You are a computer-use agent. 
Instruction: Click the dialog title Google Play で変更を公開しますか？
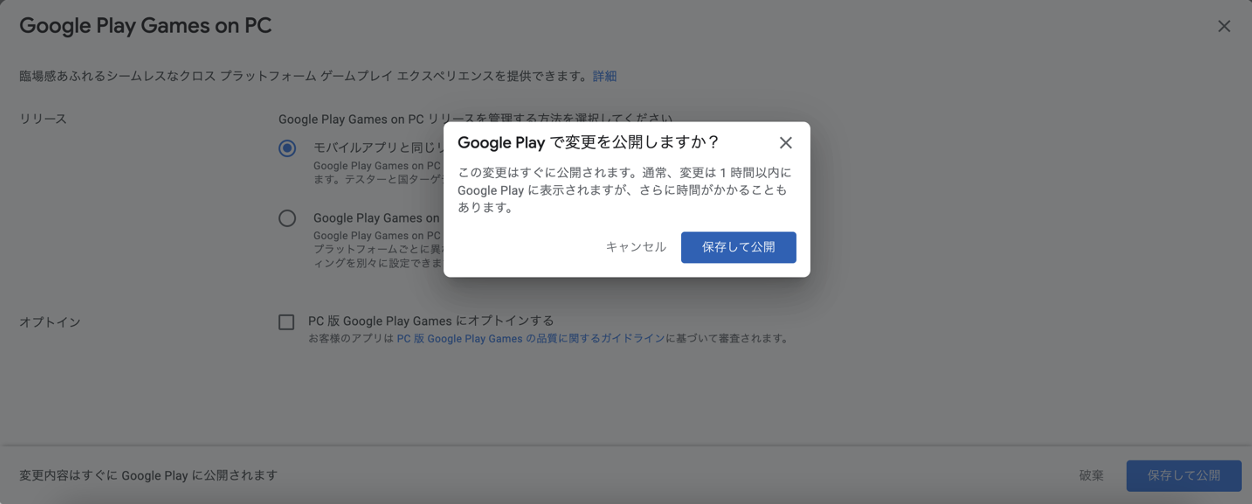(588, 143)
